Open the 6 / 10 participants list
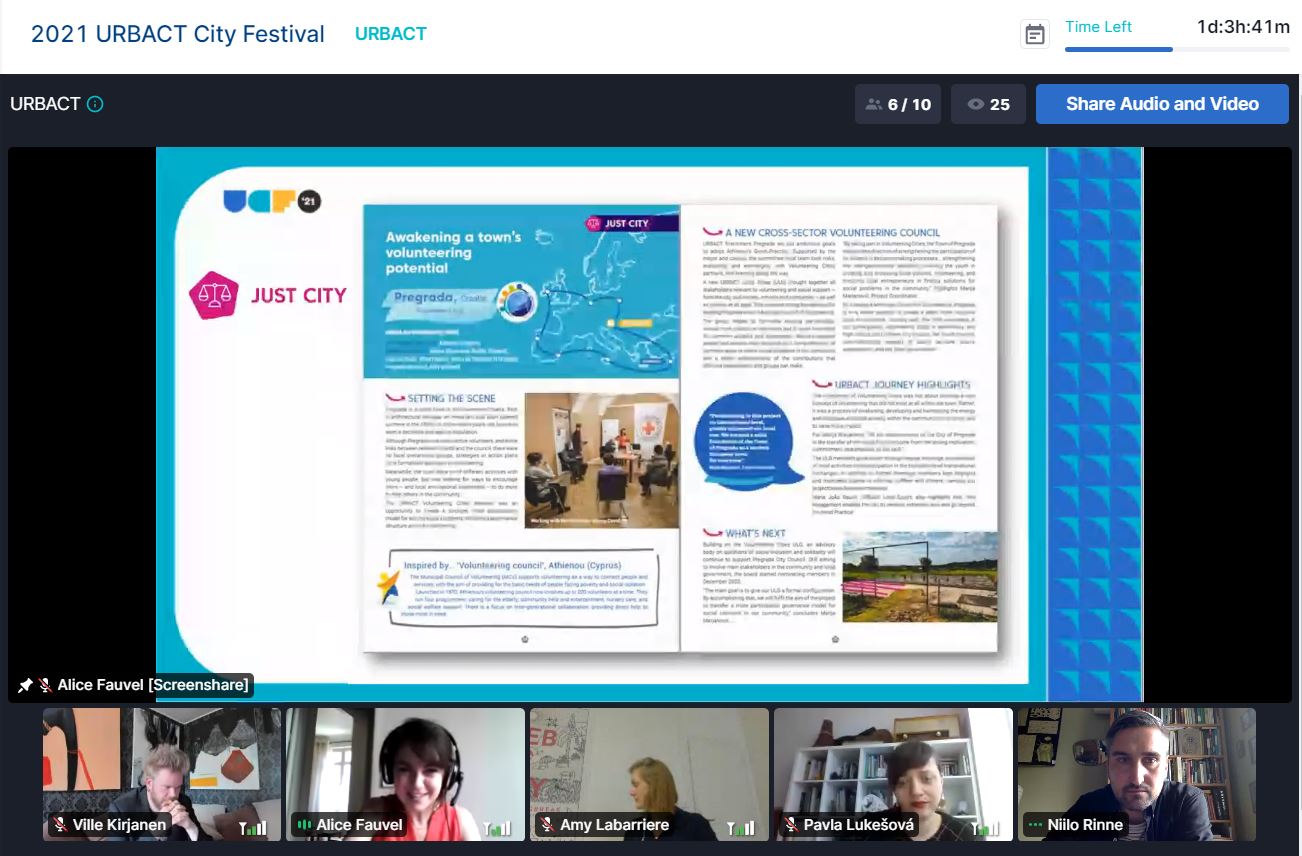The image size is (1302, 856). coord(898,104)
